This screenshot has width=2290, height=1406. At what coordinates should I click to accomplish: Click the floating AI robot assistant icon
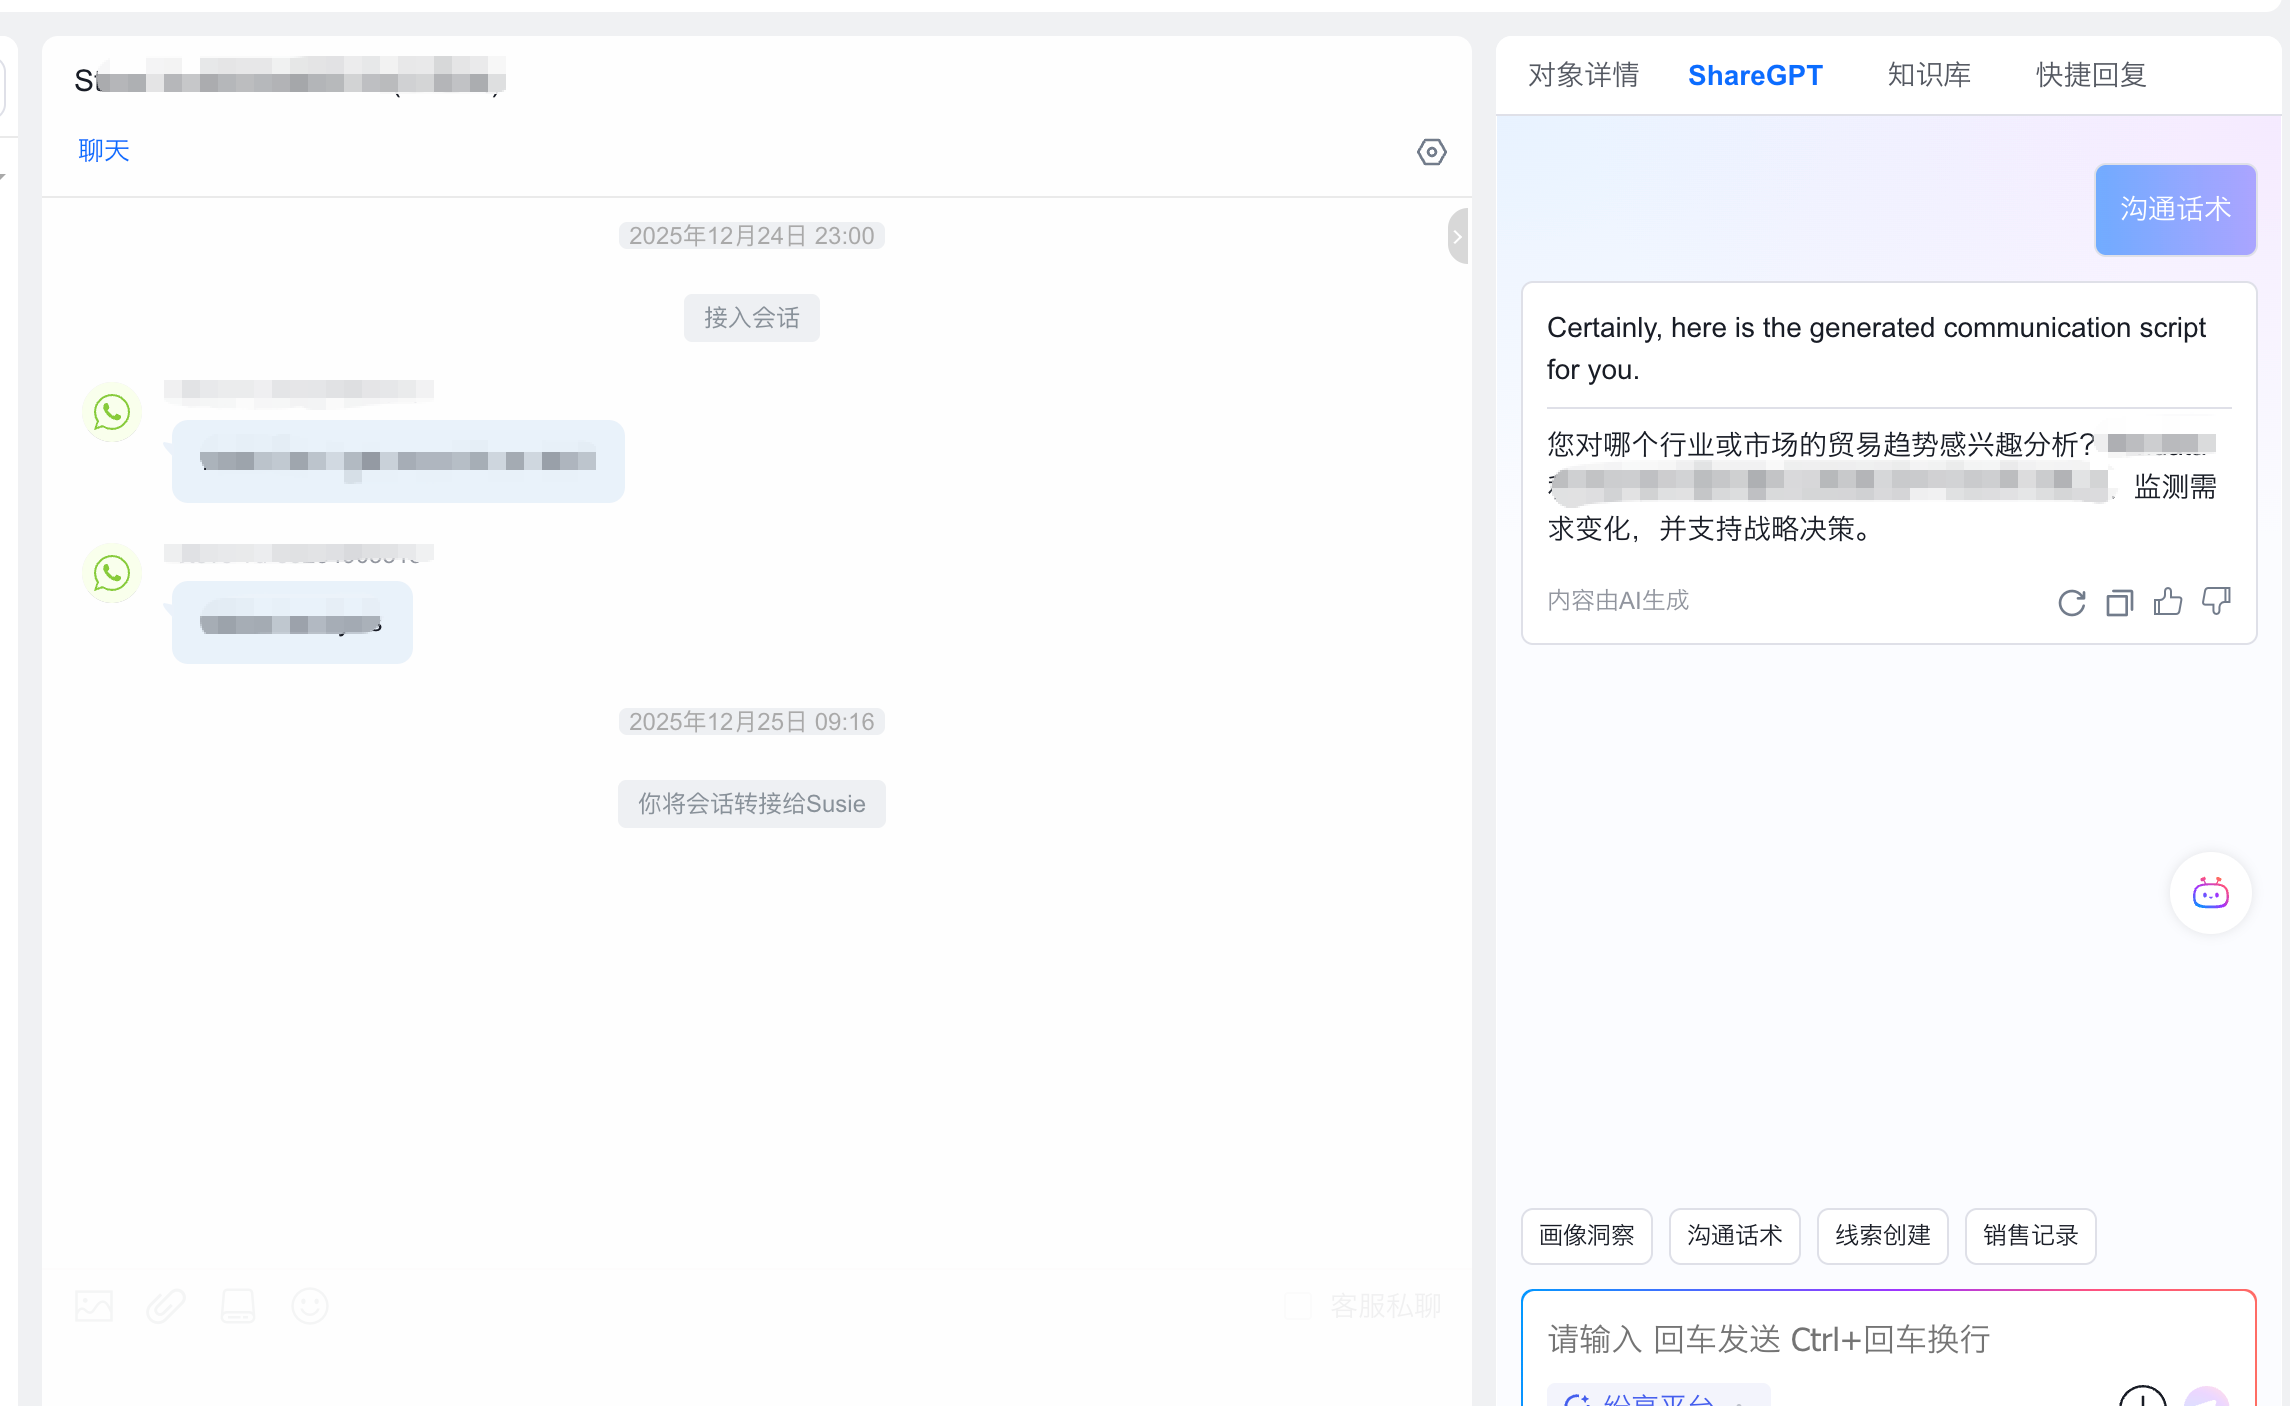(x=2210, y=893)
